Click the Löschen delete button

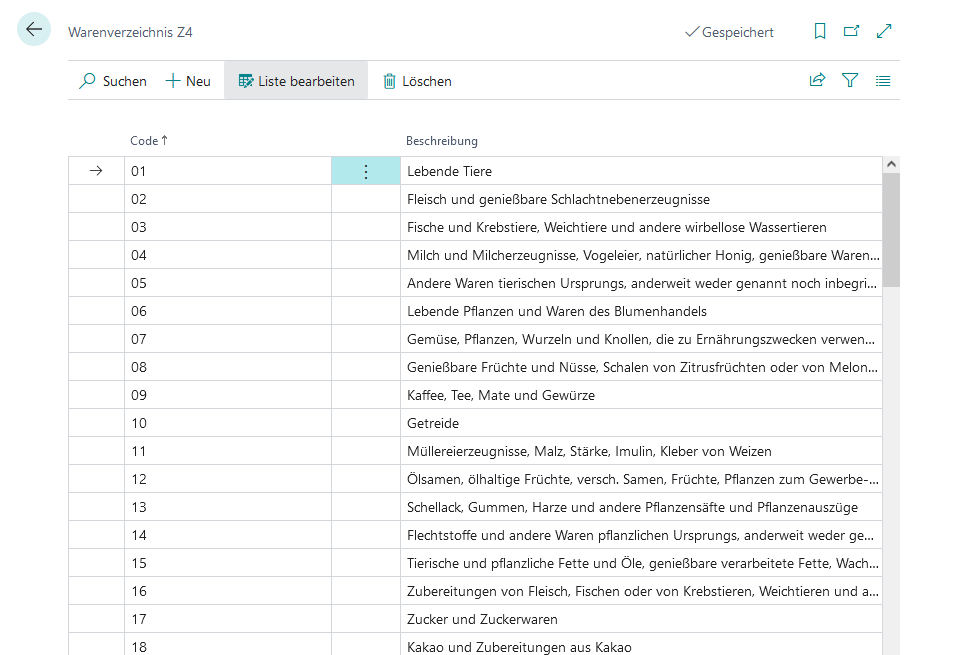point(417,81)
